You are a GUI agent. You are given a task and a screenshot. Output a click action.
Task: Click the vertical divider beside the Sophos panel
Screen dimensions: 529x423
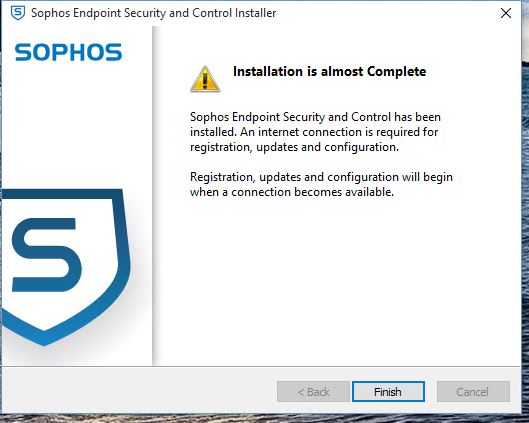click(153, 196)
